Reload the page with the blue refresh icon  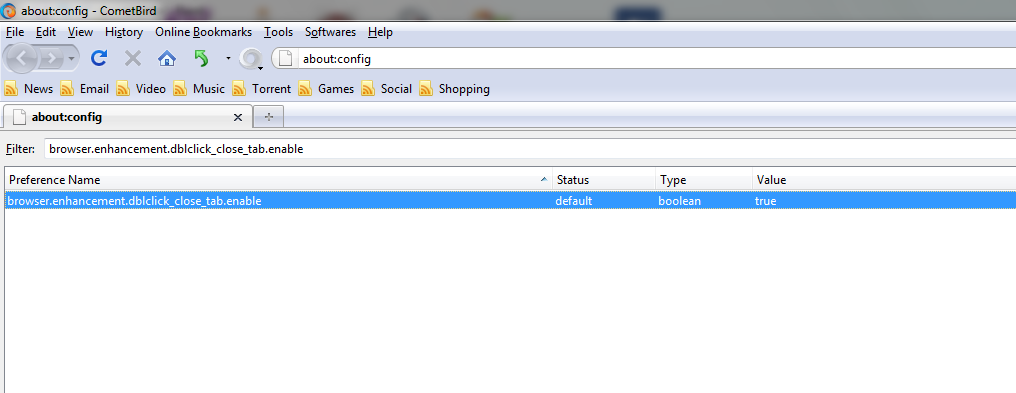tap(98, 59)
